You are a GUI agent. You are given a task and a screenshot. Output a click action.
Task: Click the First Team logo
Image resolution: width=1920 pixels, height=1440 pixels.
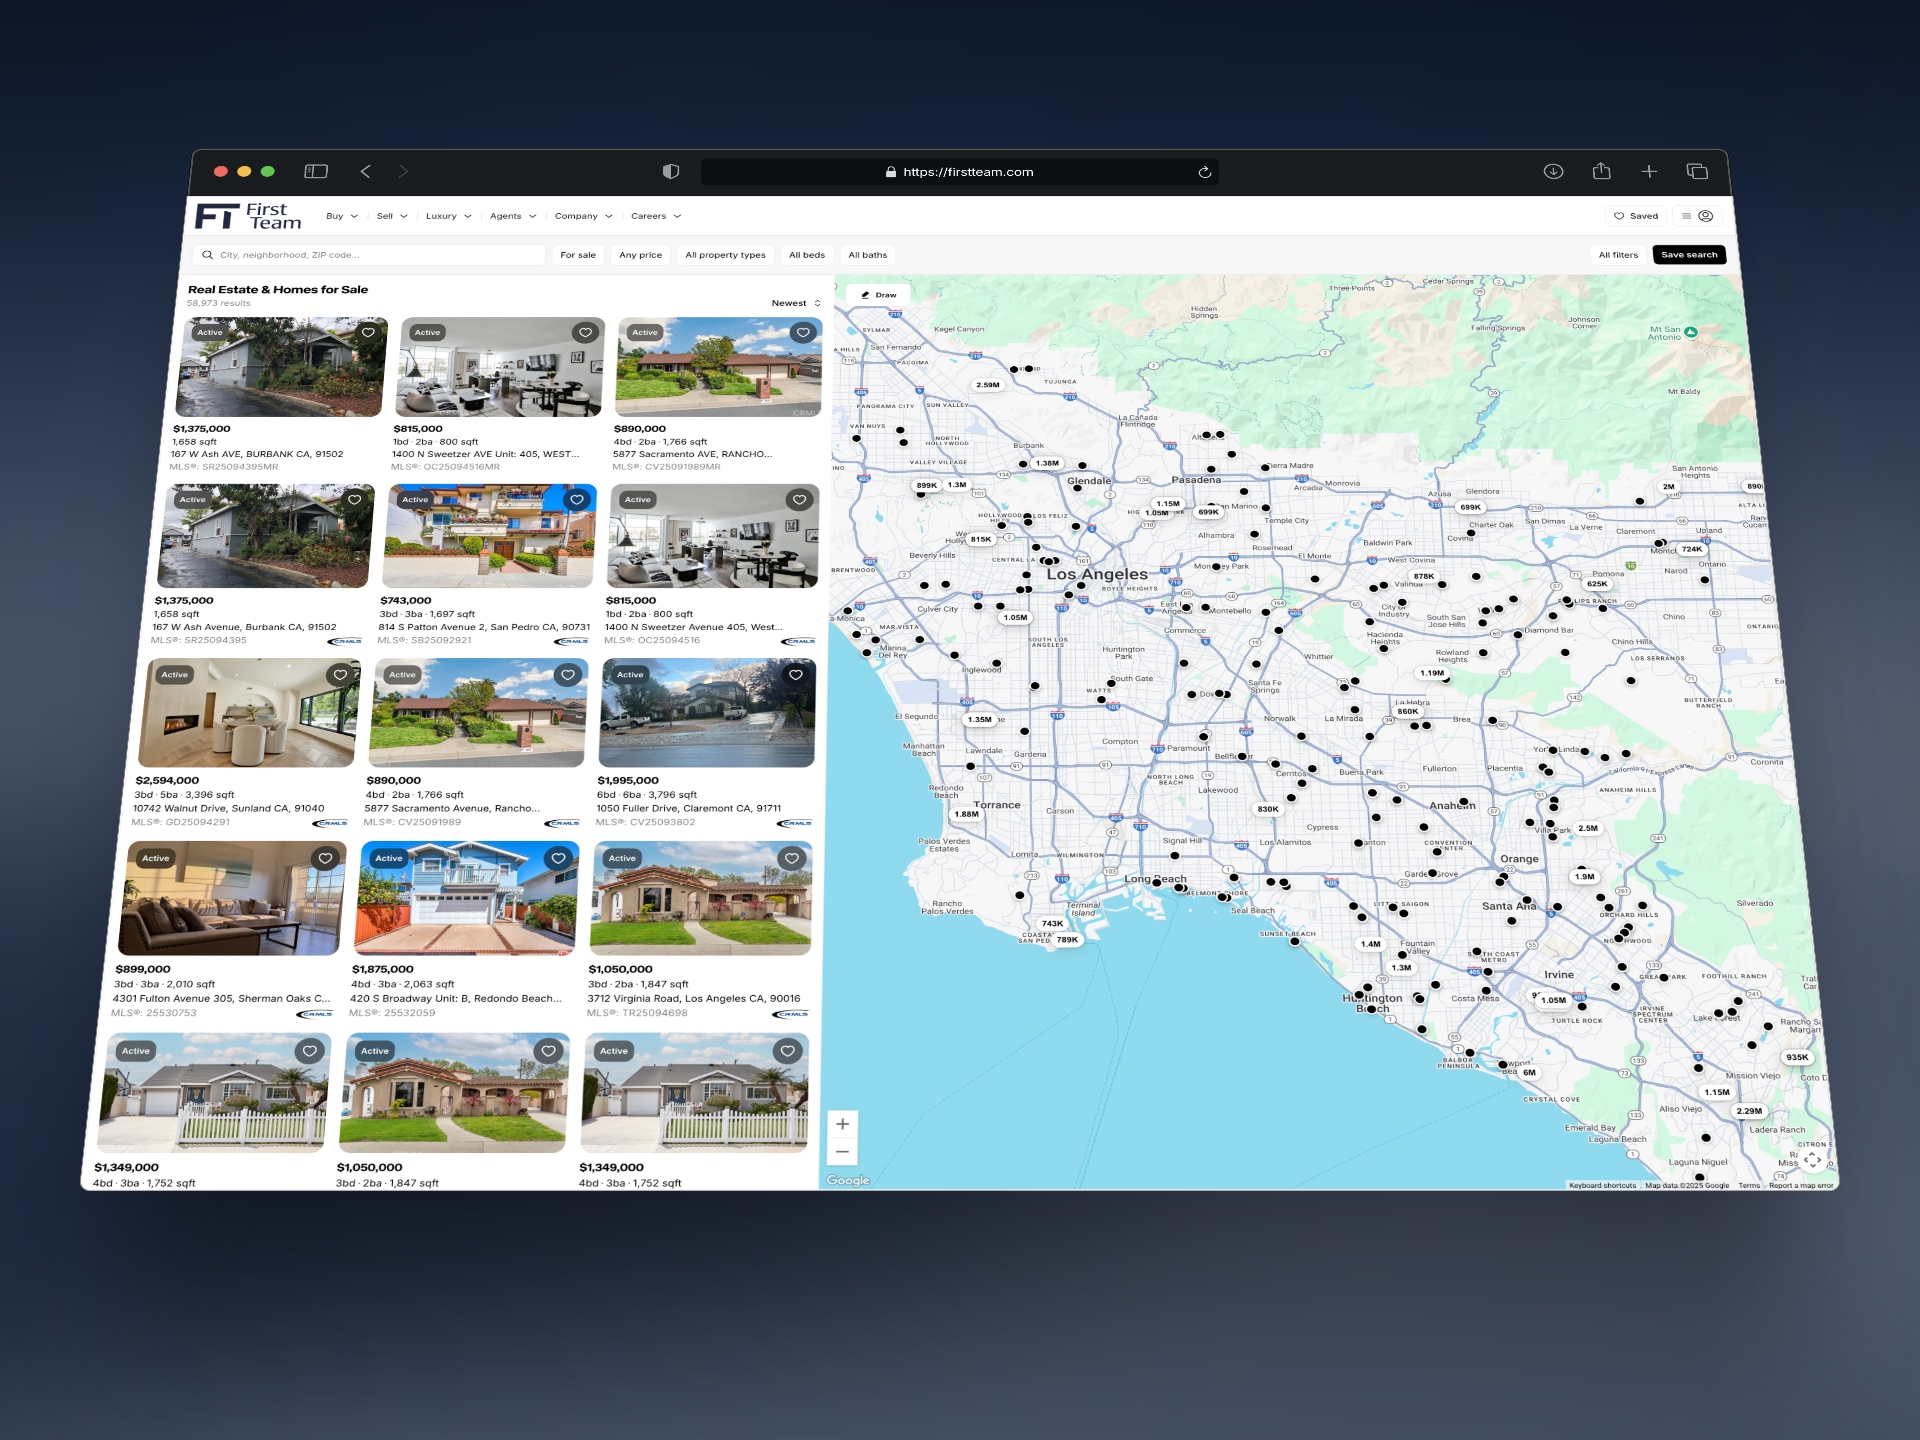pos(248,216)
